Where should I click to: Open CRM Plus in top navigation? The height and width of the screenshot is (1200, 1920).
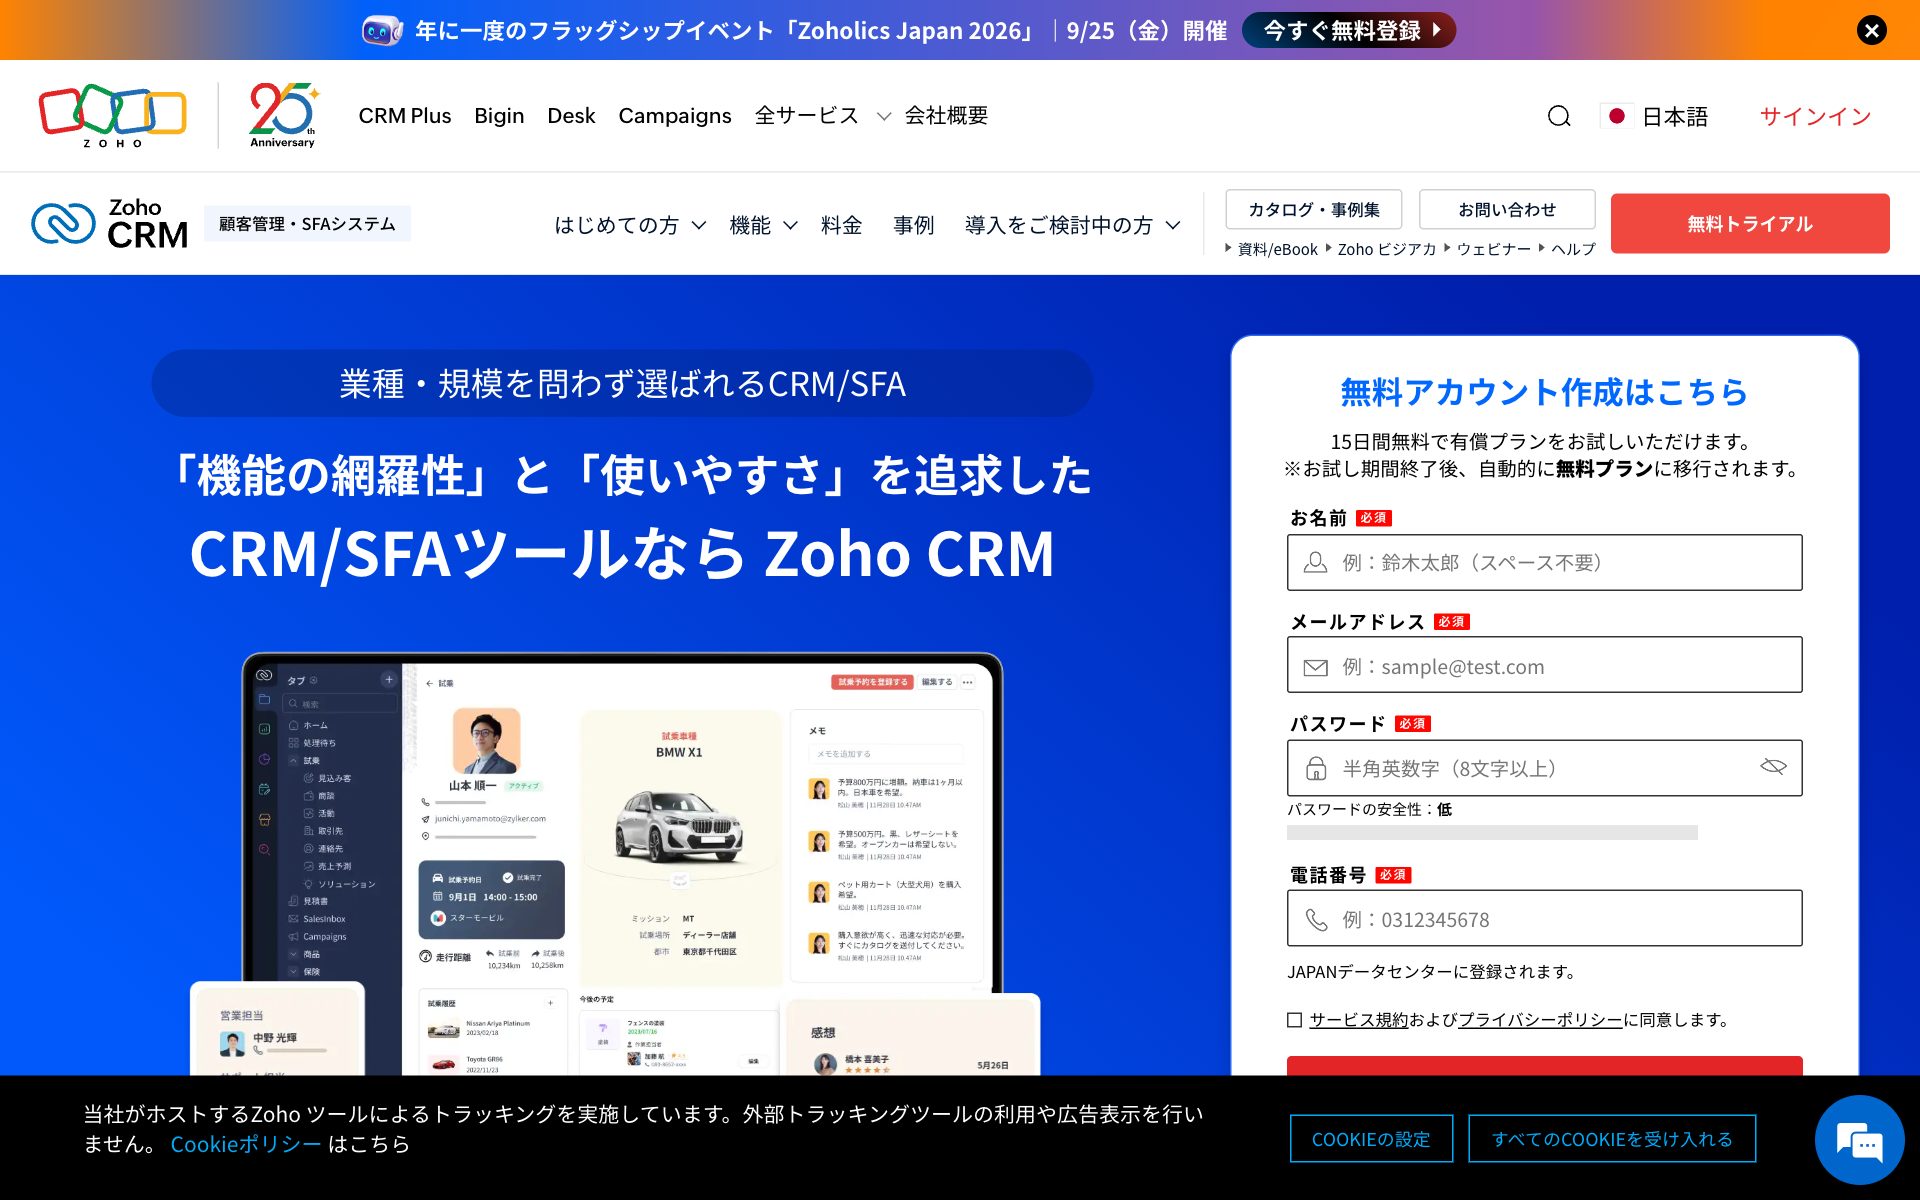(405, 116)
